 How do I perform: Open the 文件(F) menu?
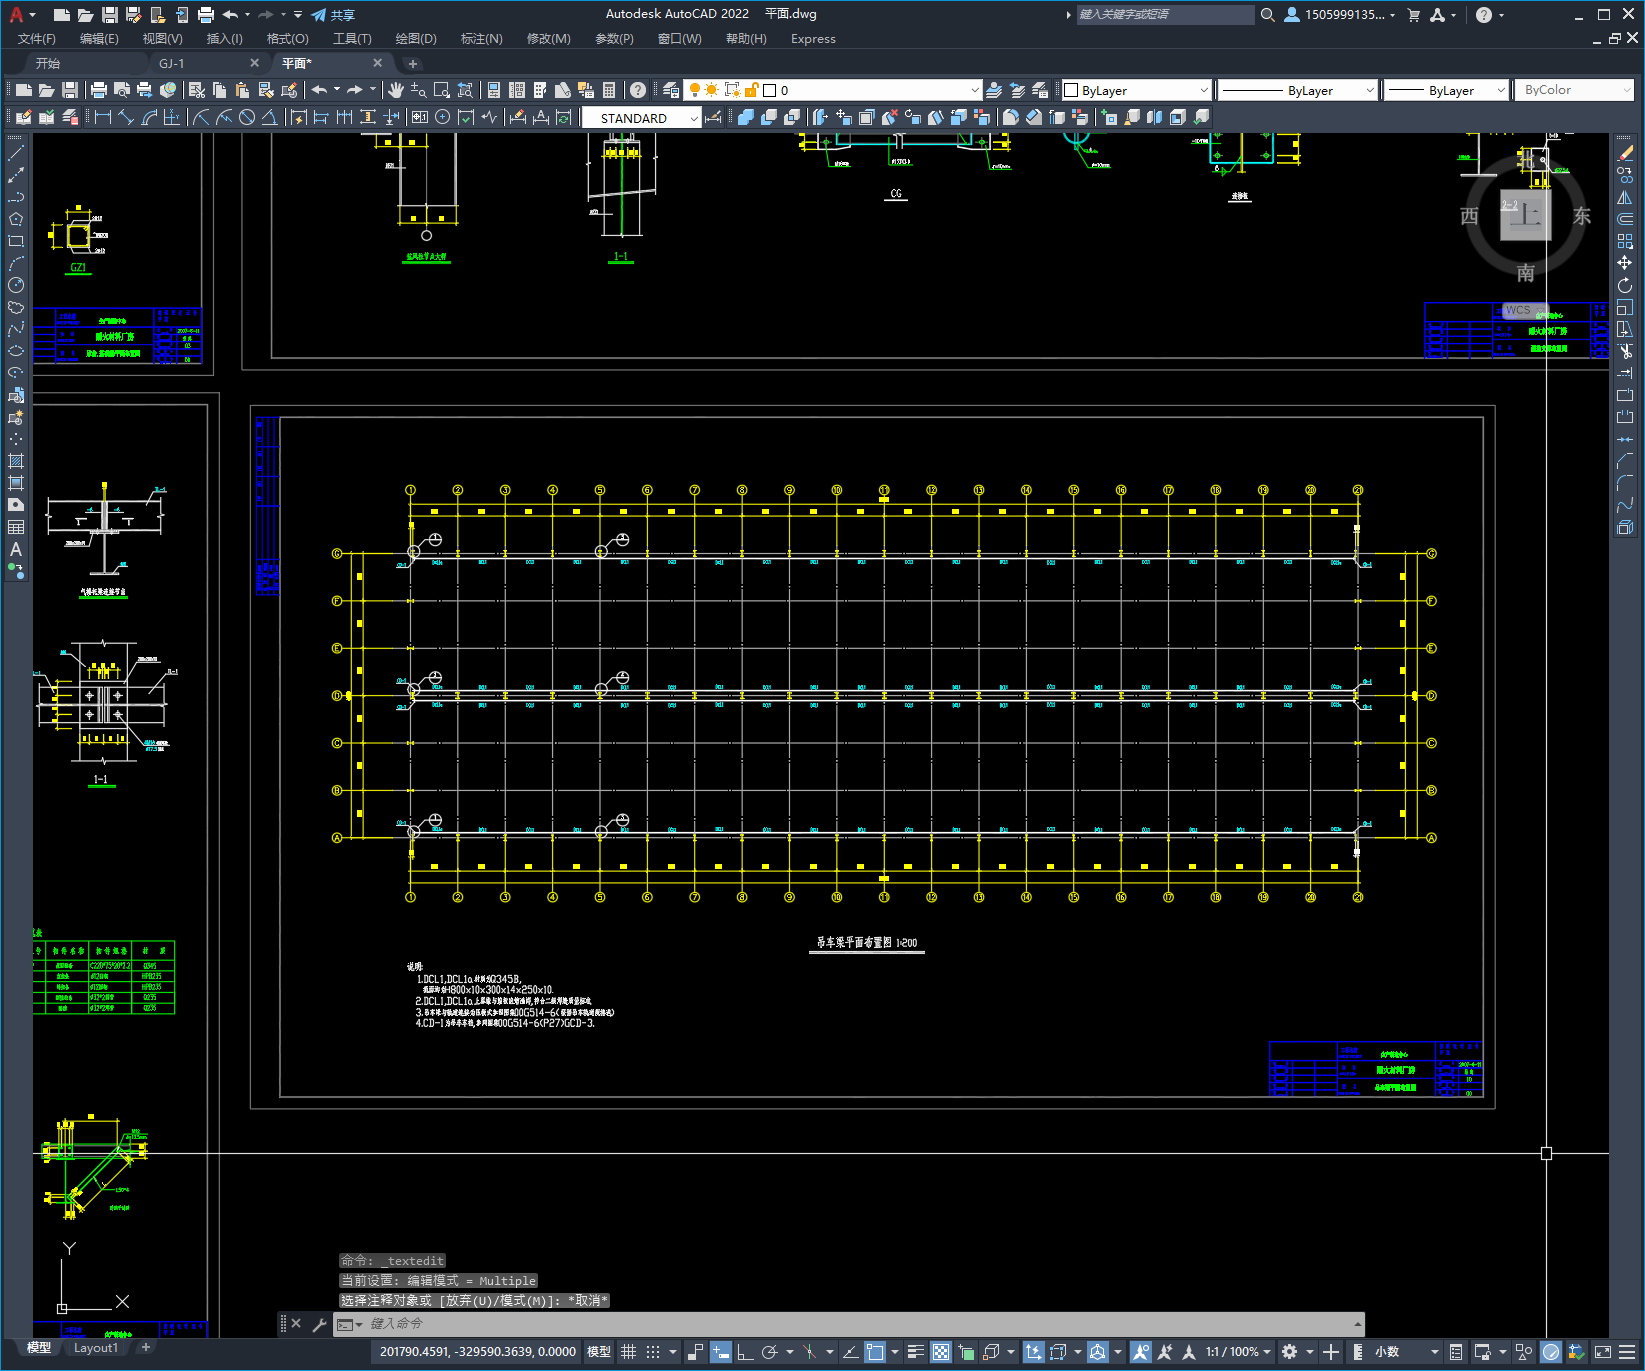(37, 39)
